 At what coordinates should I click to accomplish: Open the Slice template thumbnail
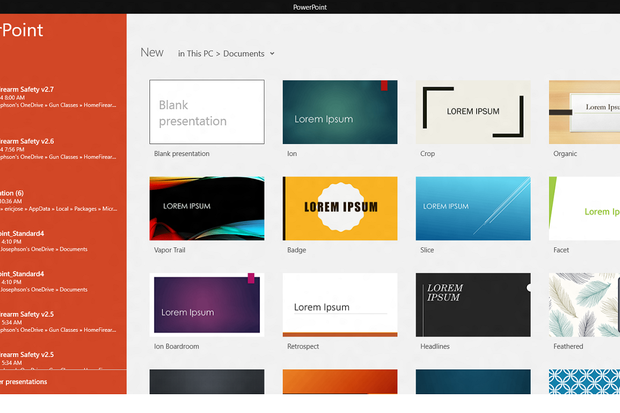tap(473, 208)
